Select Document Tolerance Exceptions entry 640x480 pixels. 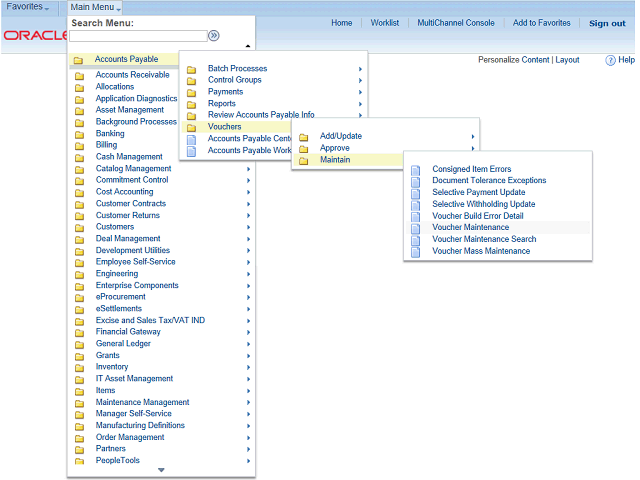coord(489,180)
